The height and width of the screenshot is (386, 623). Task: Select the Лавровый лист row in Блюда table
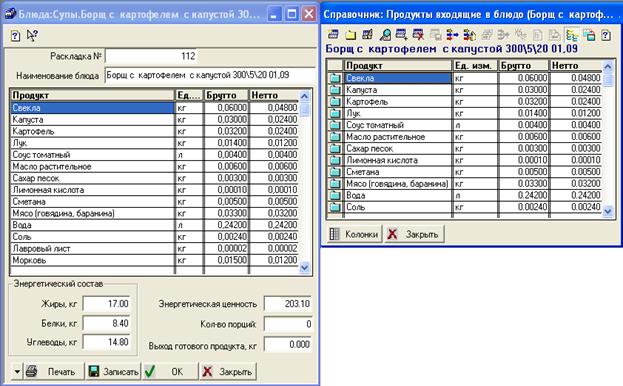154,249
